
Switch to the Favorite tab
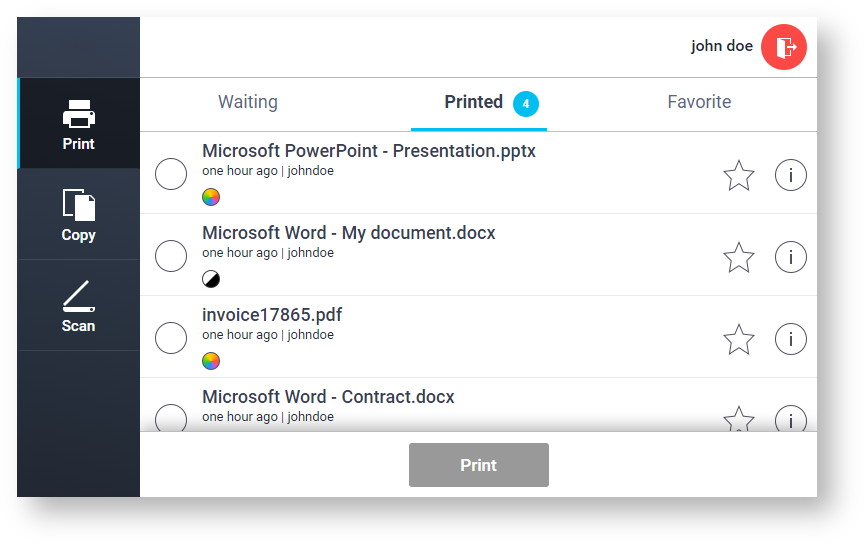[x=699, y=102]
